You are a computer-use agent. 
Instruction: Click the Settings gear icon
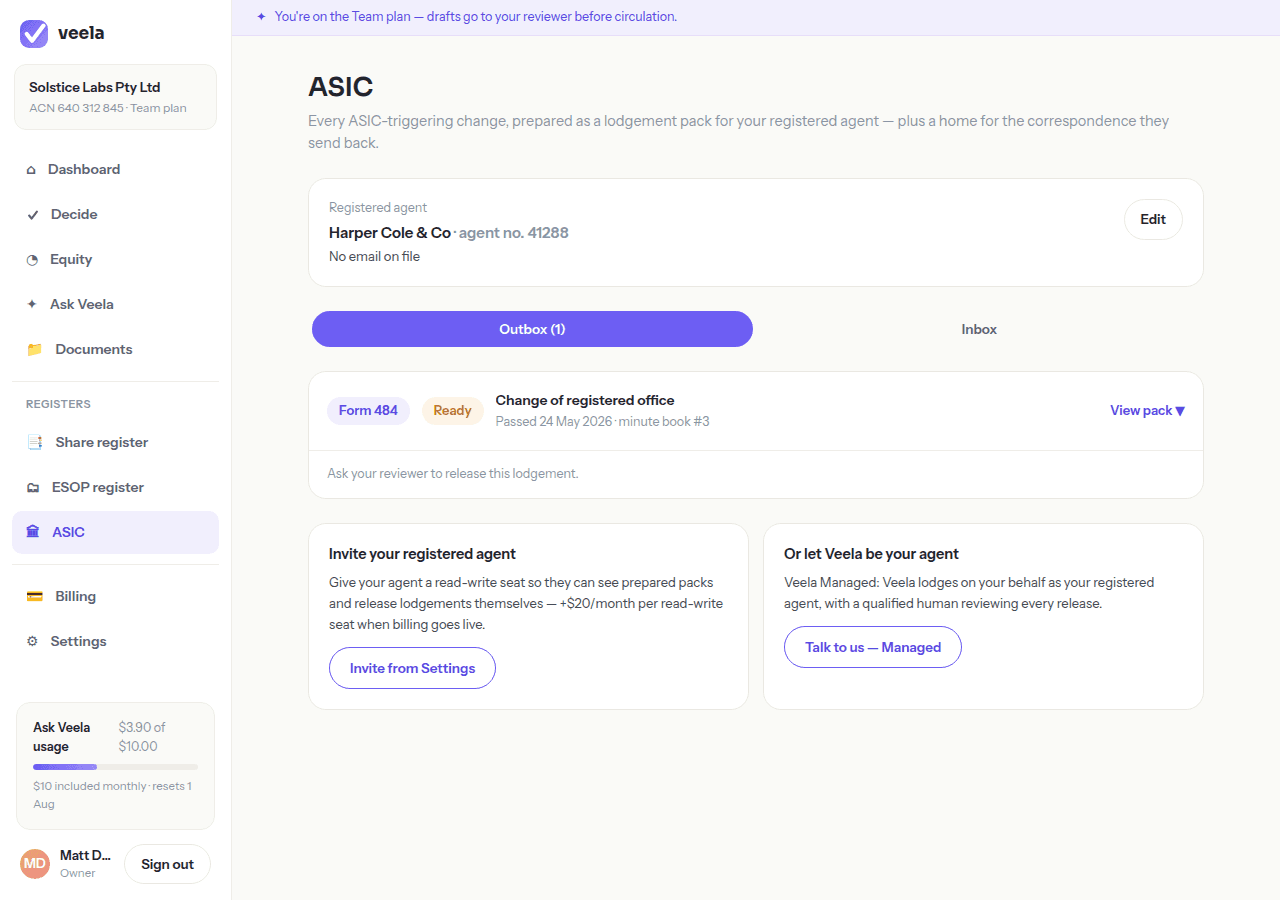pos(32,642)
